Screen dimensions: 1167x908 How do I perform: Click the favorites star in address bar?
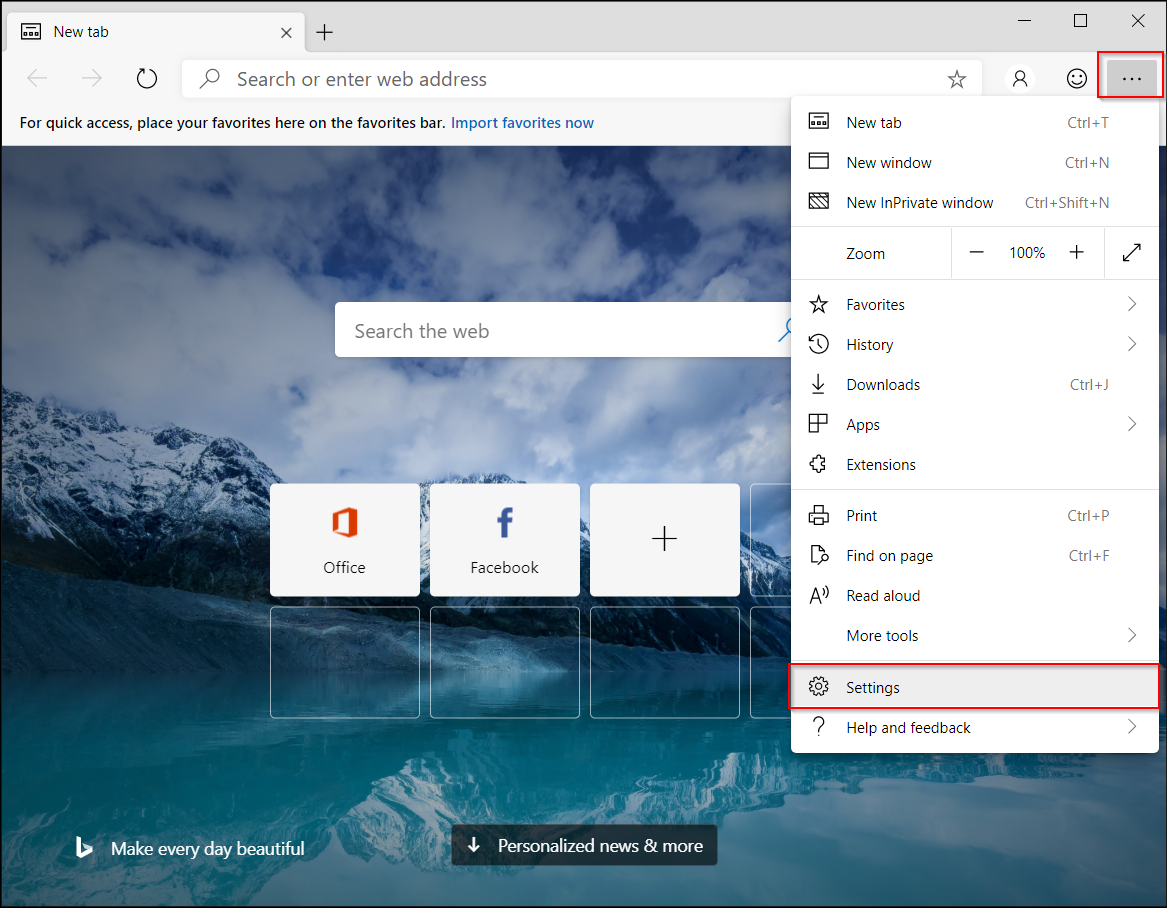click(x=957, y=79)
